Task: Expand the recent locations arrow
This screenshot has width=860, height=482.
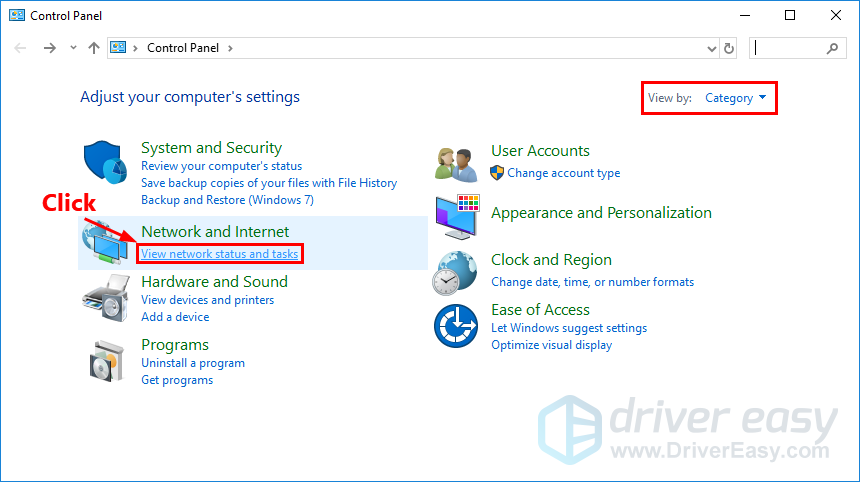Action: click(73, 48)
